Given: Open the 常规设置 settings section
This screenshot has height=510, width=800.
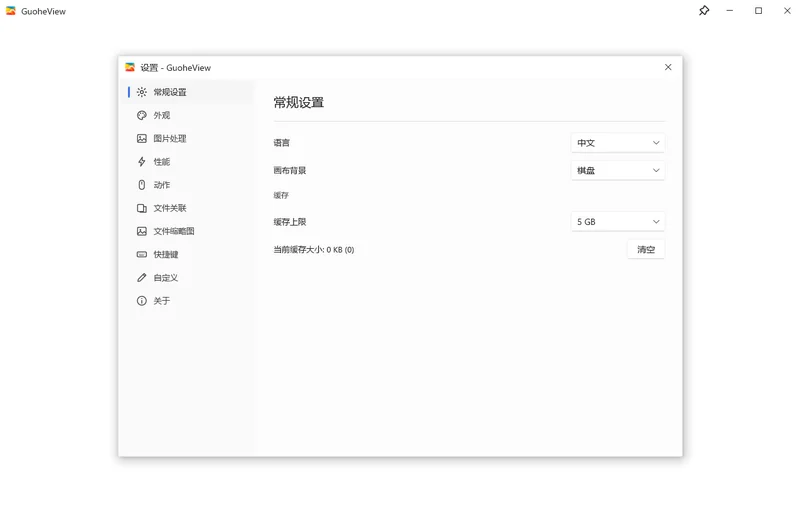Looking at the screenshot, I should click(x=188, y=92).
